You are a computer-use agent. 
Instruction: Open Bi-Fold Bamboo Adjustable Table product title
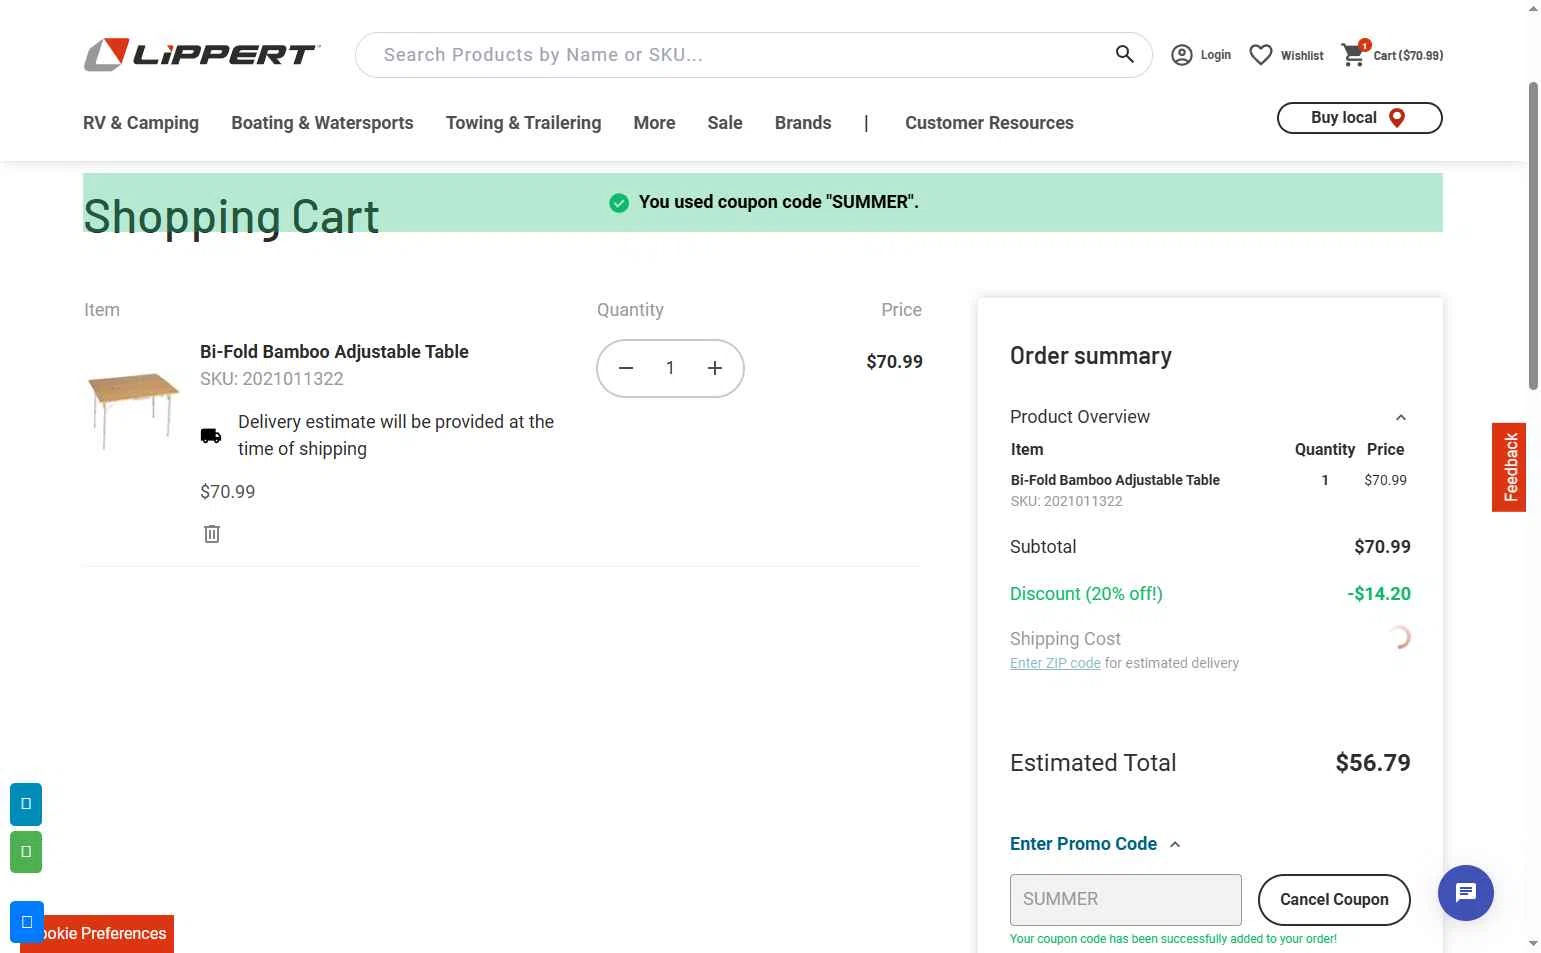tap(334, 352)
